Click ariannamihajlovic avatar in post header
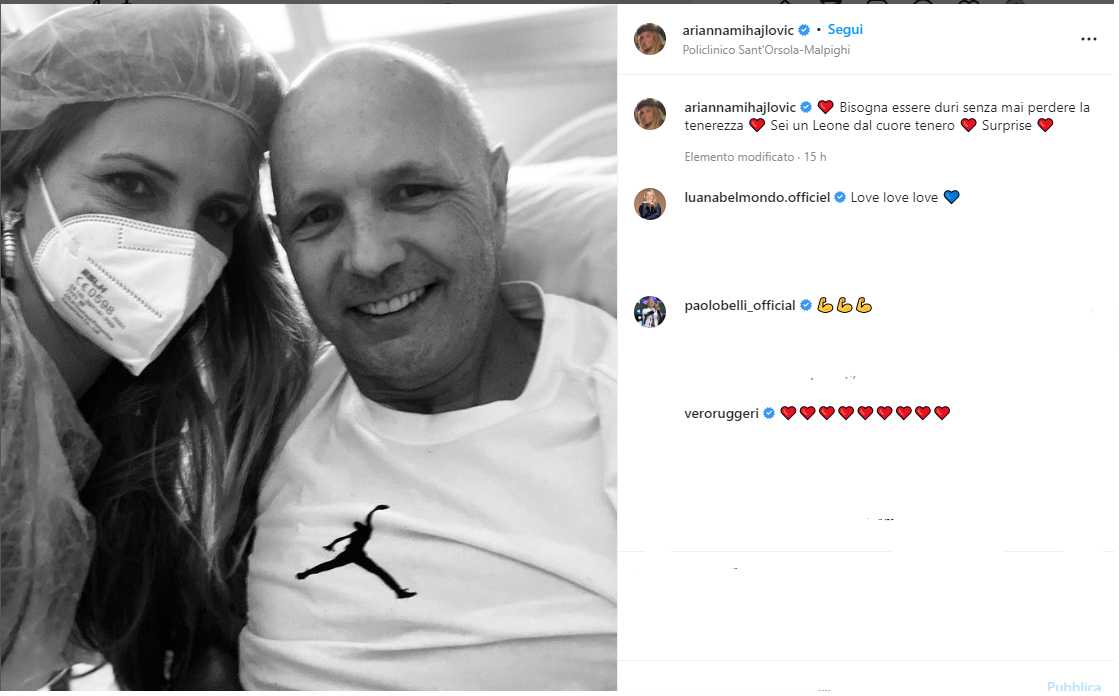1119x696 pixels. click(649, 39)
